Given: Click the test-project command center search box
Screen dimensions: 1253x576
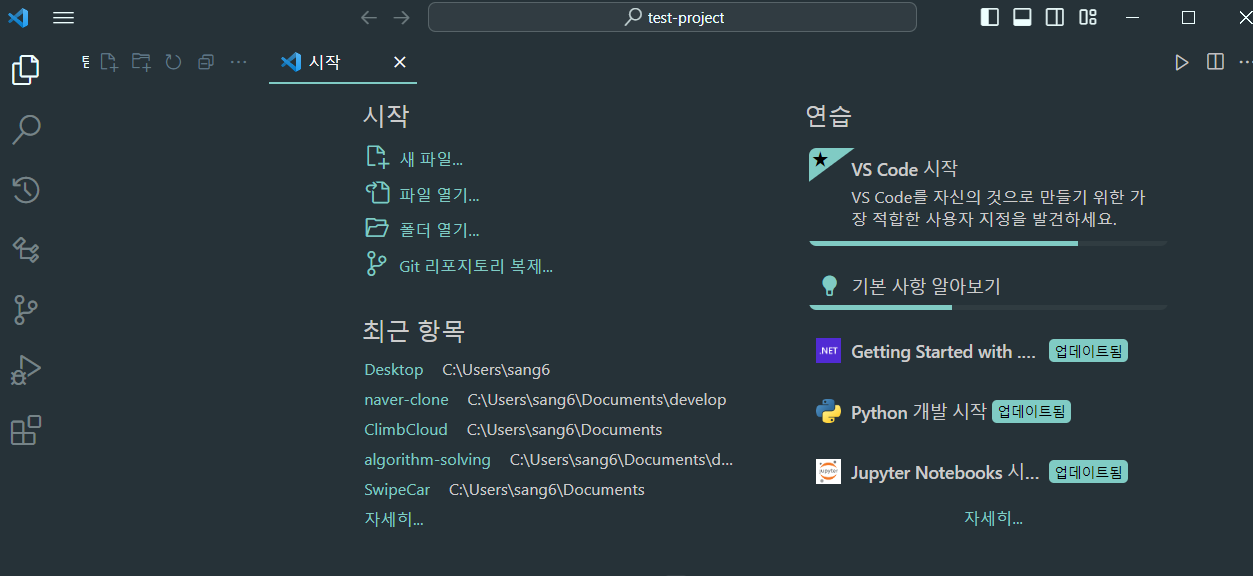Looking at the screenshot, I should (x=672, y=17).
